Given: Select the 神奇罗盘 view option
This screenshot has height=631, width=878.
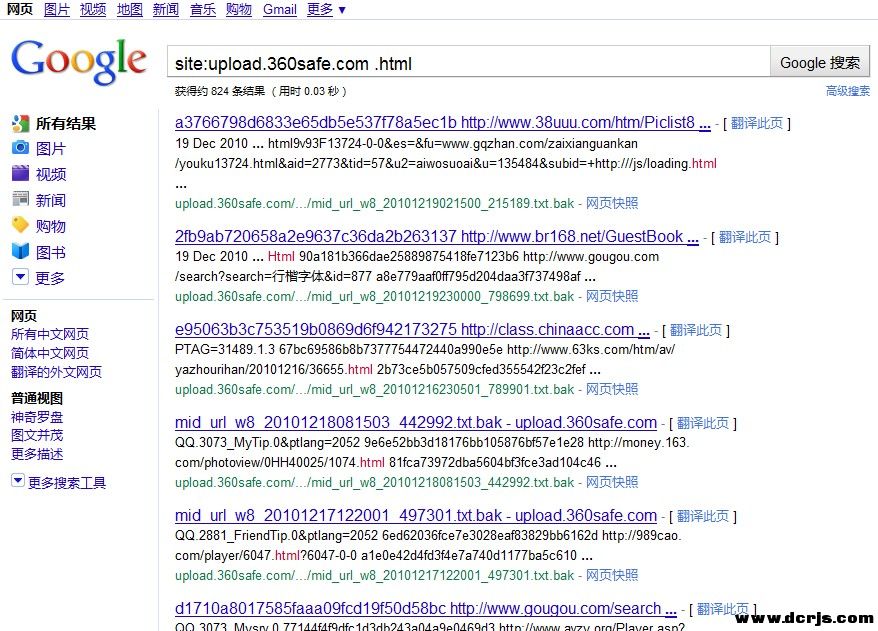Looking at the screenshot, I should coord(37,417).
